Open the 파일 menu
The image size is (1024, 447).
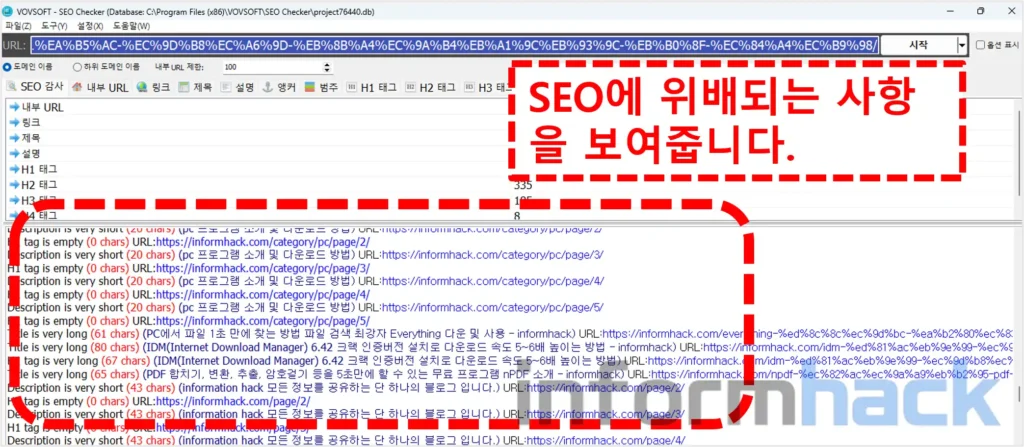click(19, 25)
